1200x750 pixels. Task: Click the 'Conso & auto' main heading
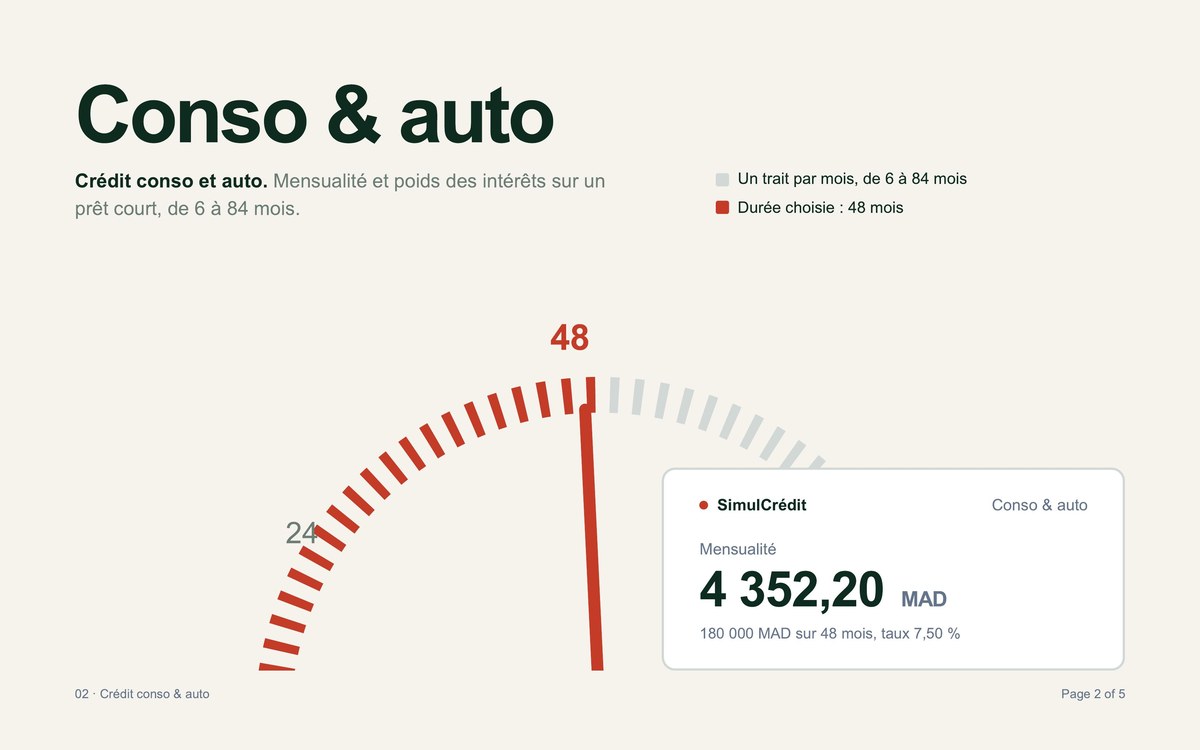[x=315, y=114]
